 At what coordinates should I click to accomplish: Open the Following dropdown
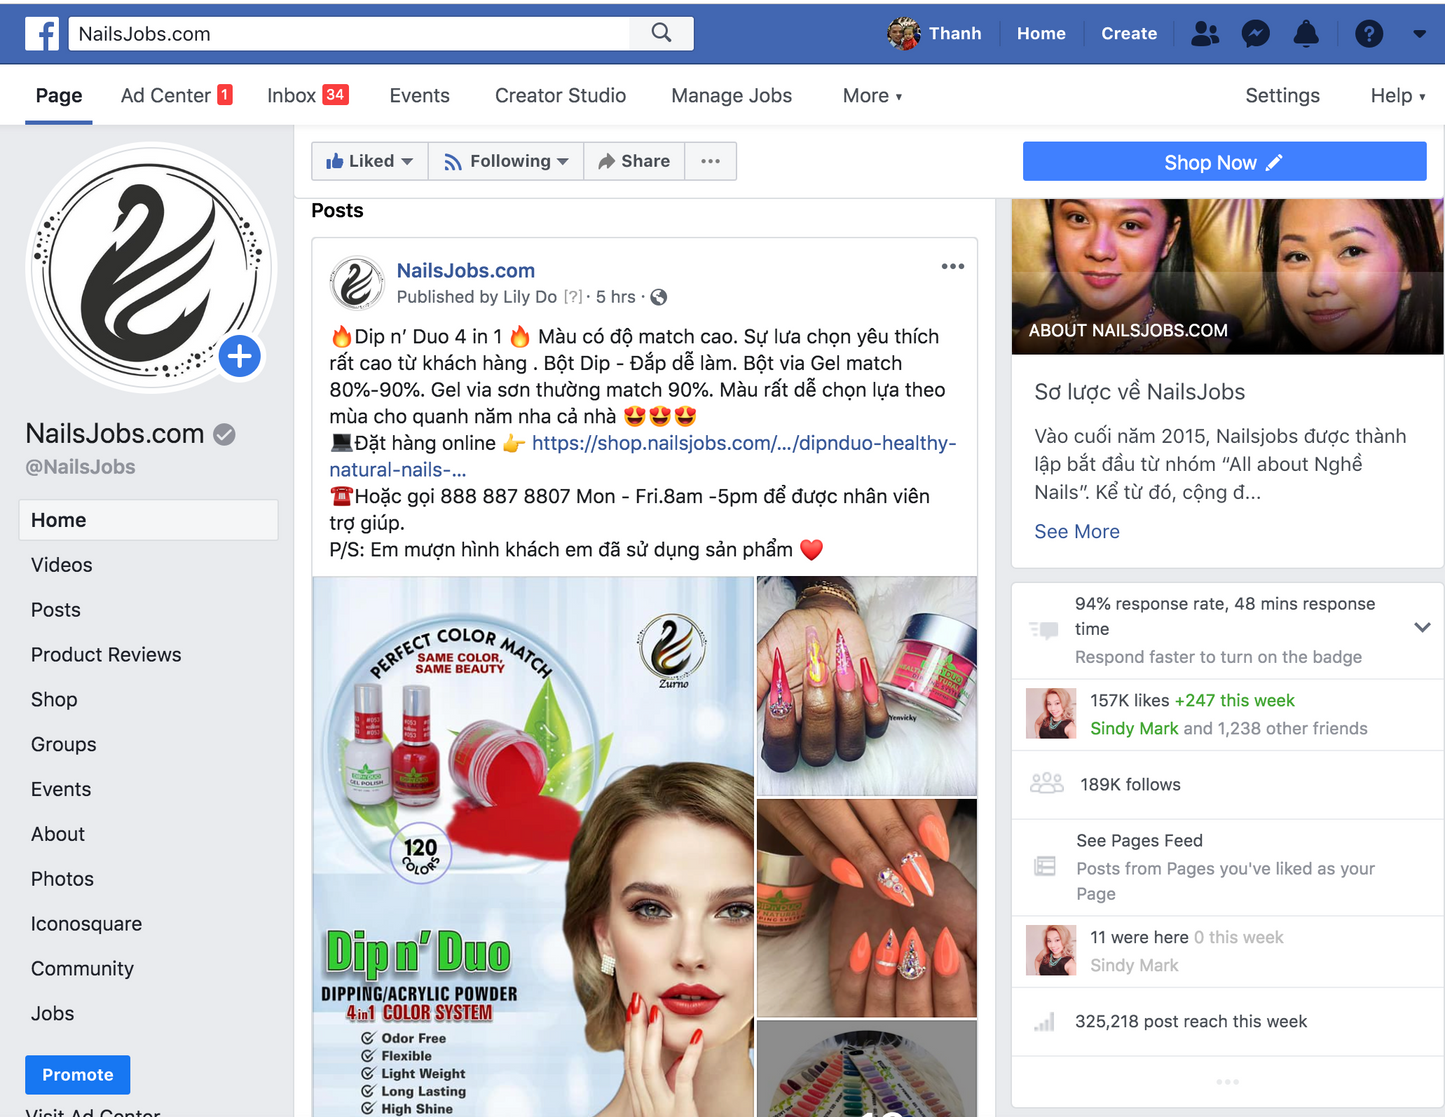coord(506,161)
